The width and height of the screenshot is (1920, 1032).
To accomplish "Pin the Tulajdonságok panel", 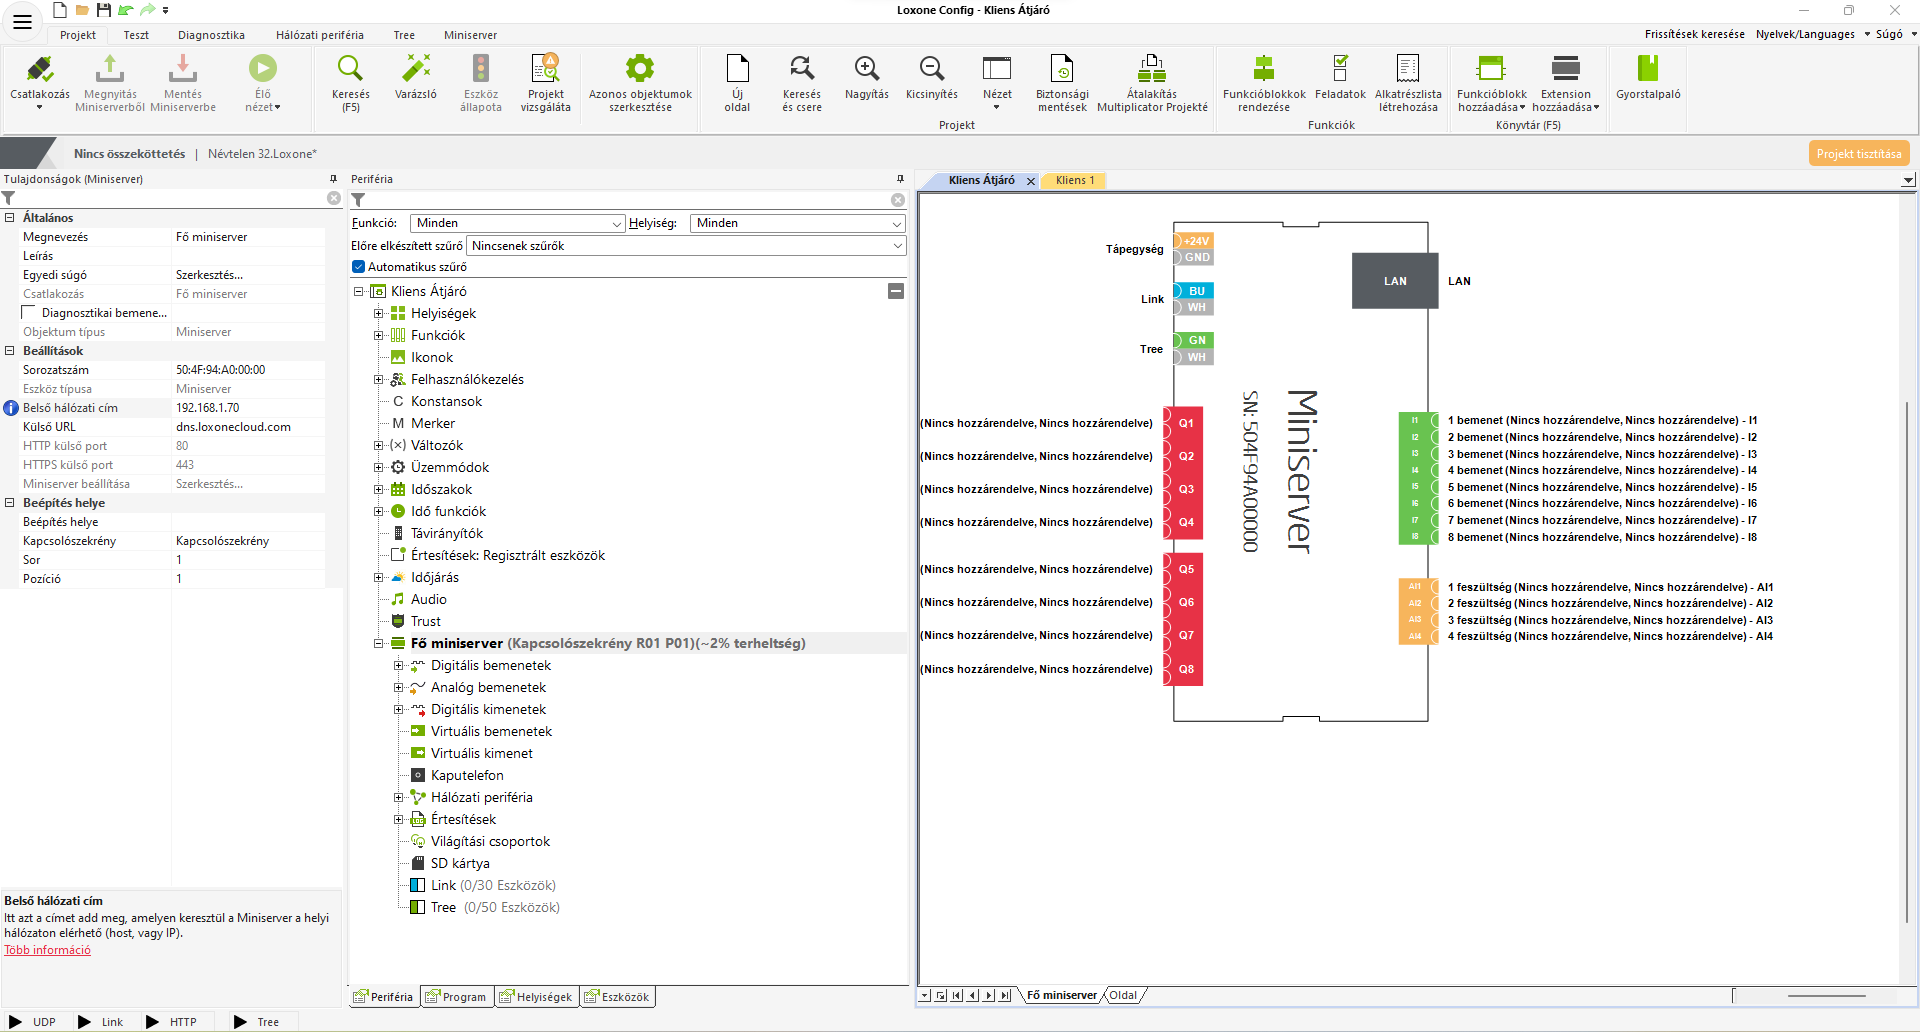I will (x=334, y=179).
